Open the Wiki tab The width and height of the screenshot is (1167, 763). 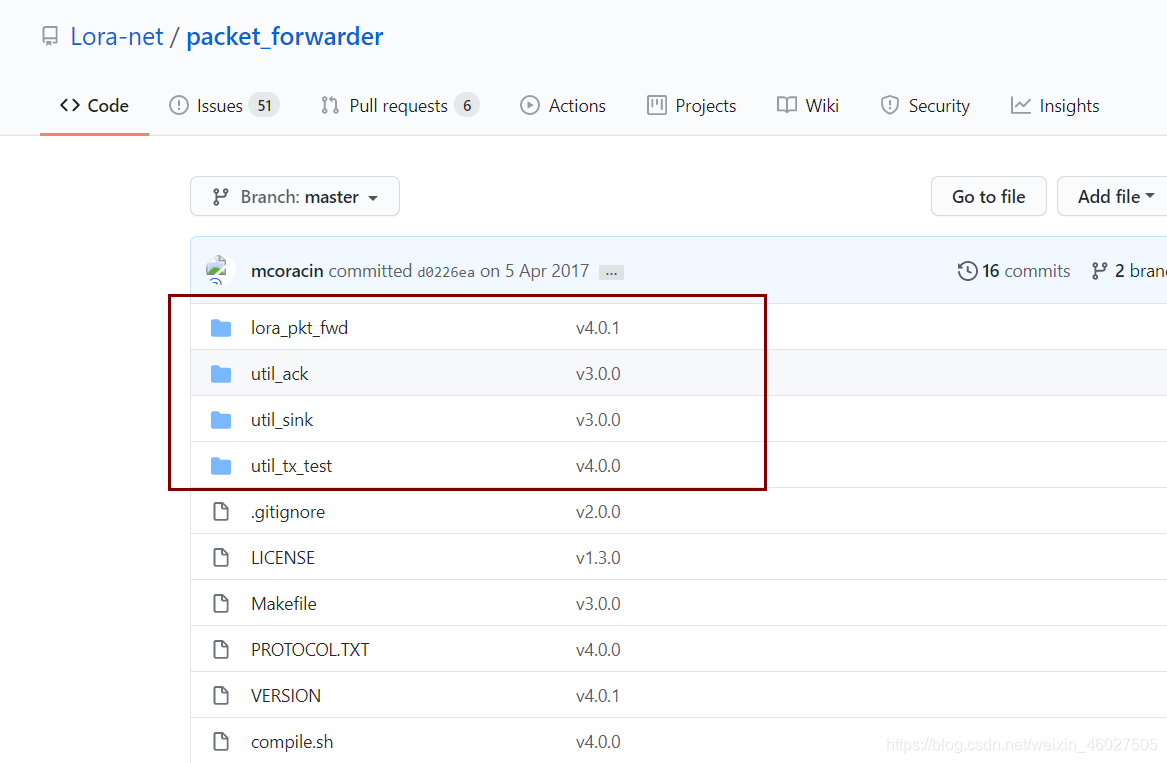point(808,106)
